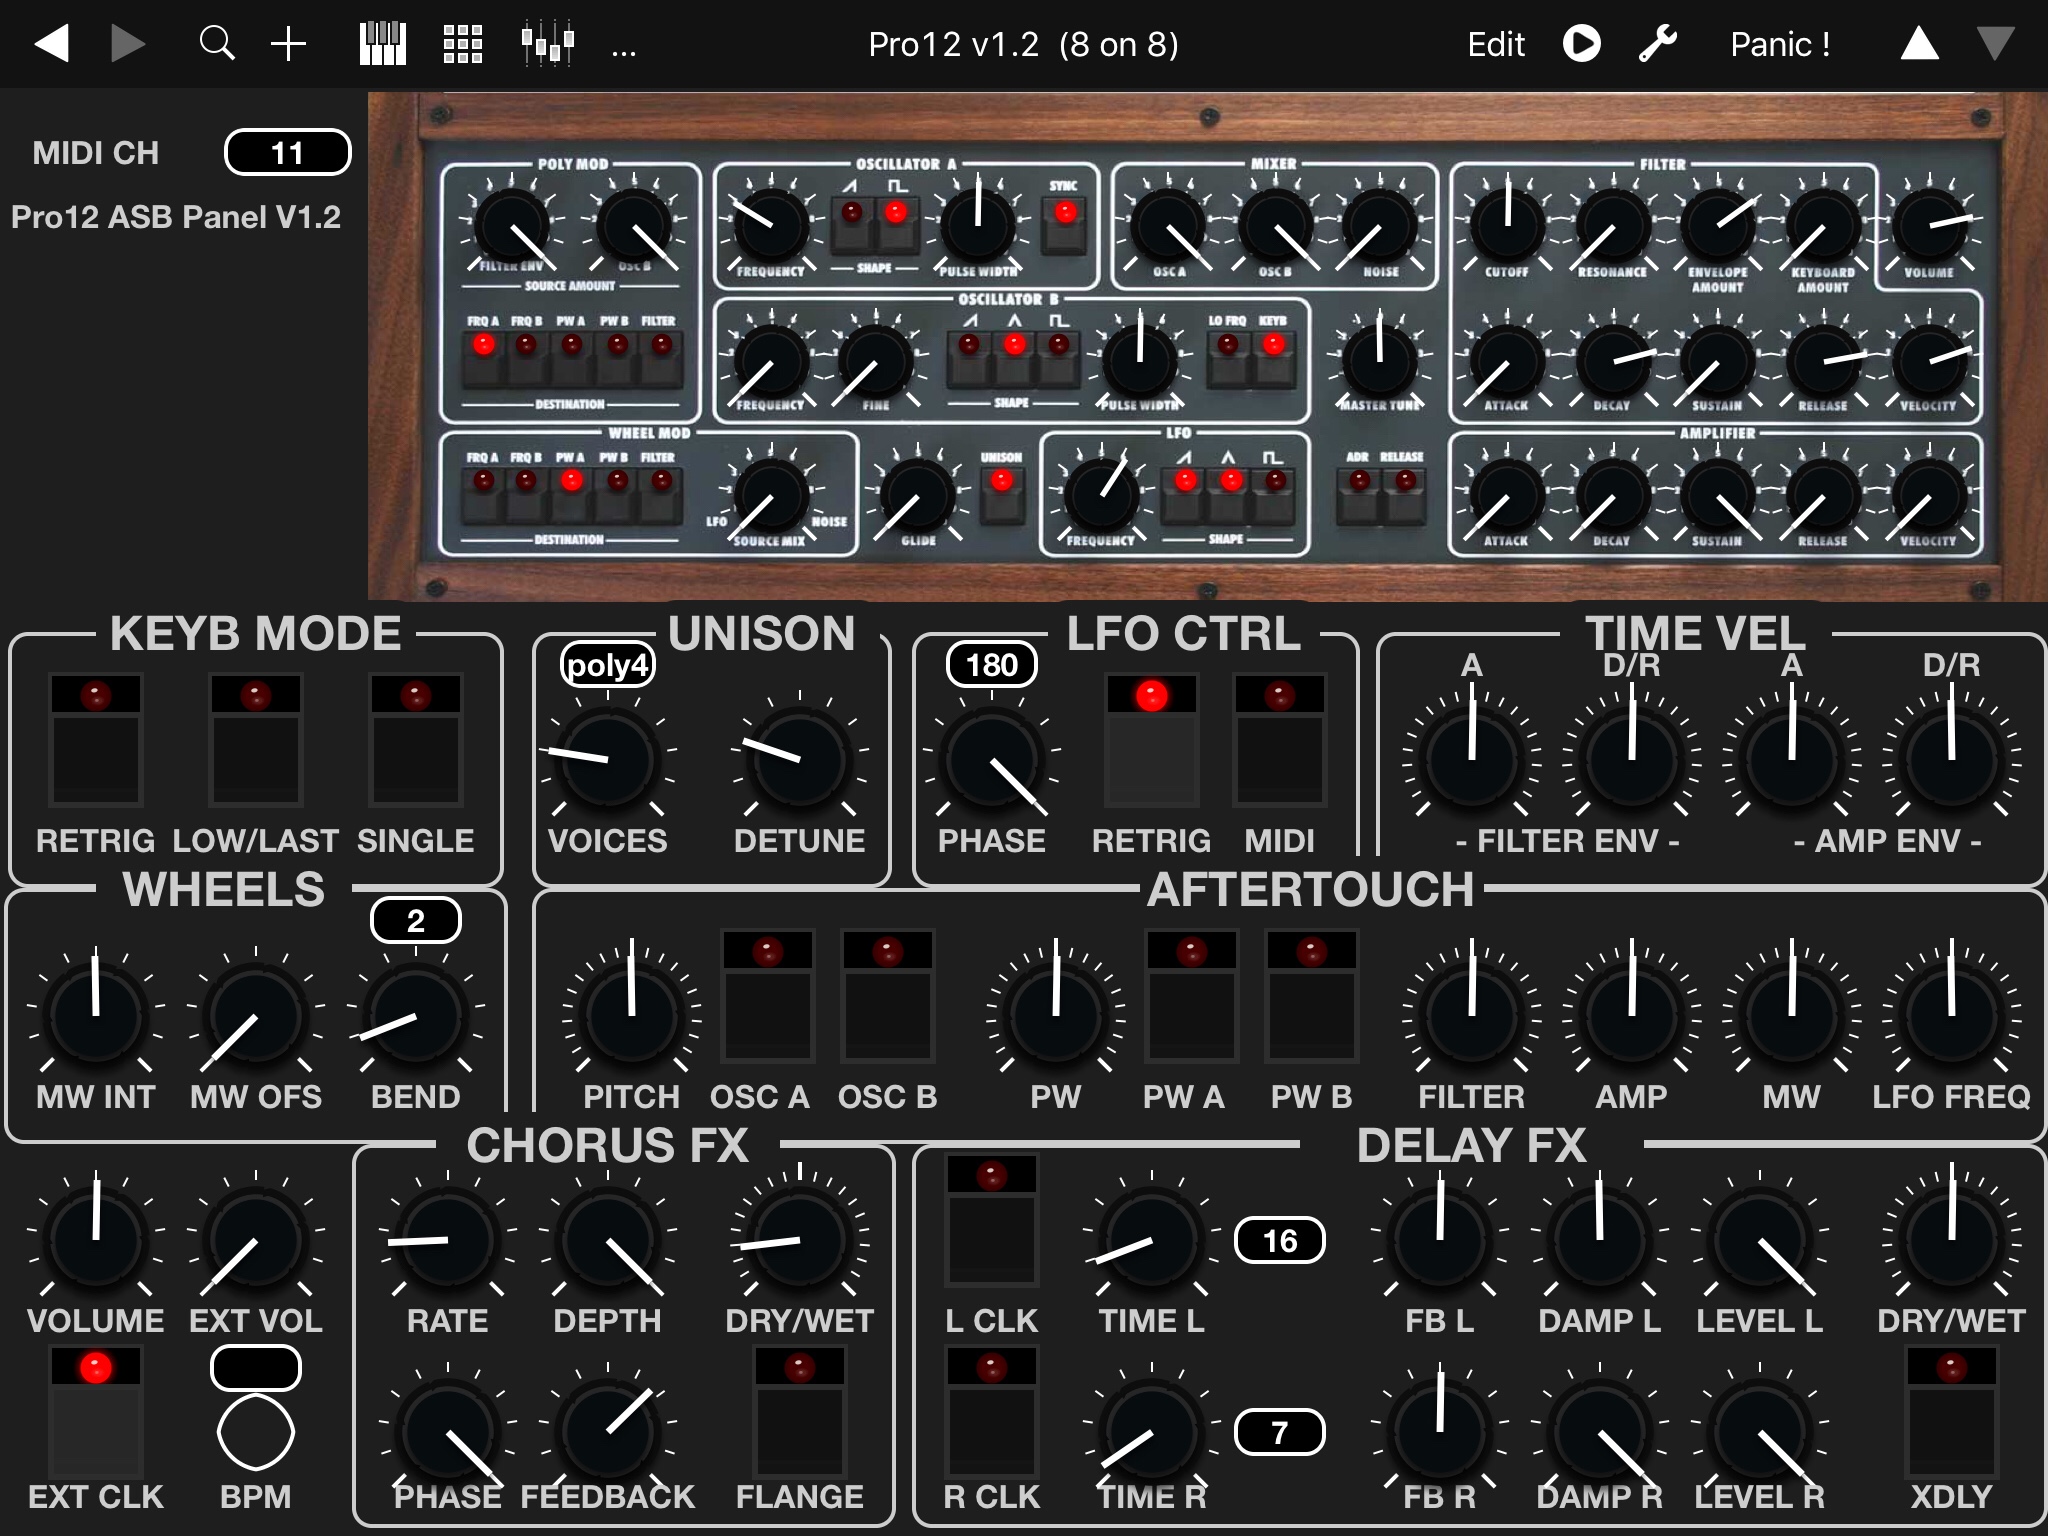Toggle Wheel Mod PW A destination button
The width and height of the screenshot is (2048, 1536).
tap(571, 494)
